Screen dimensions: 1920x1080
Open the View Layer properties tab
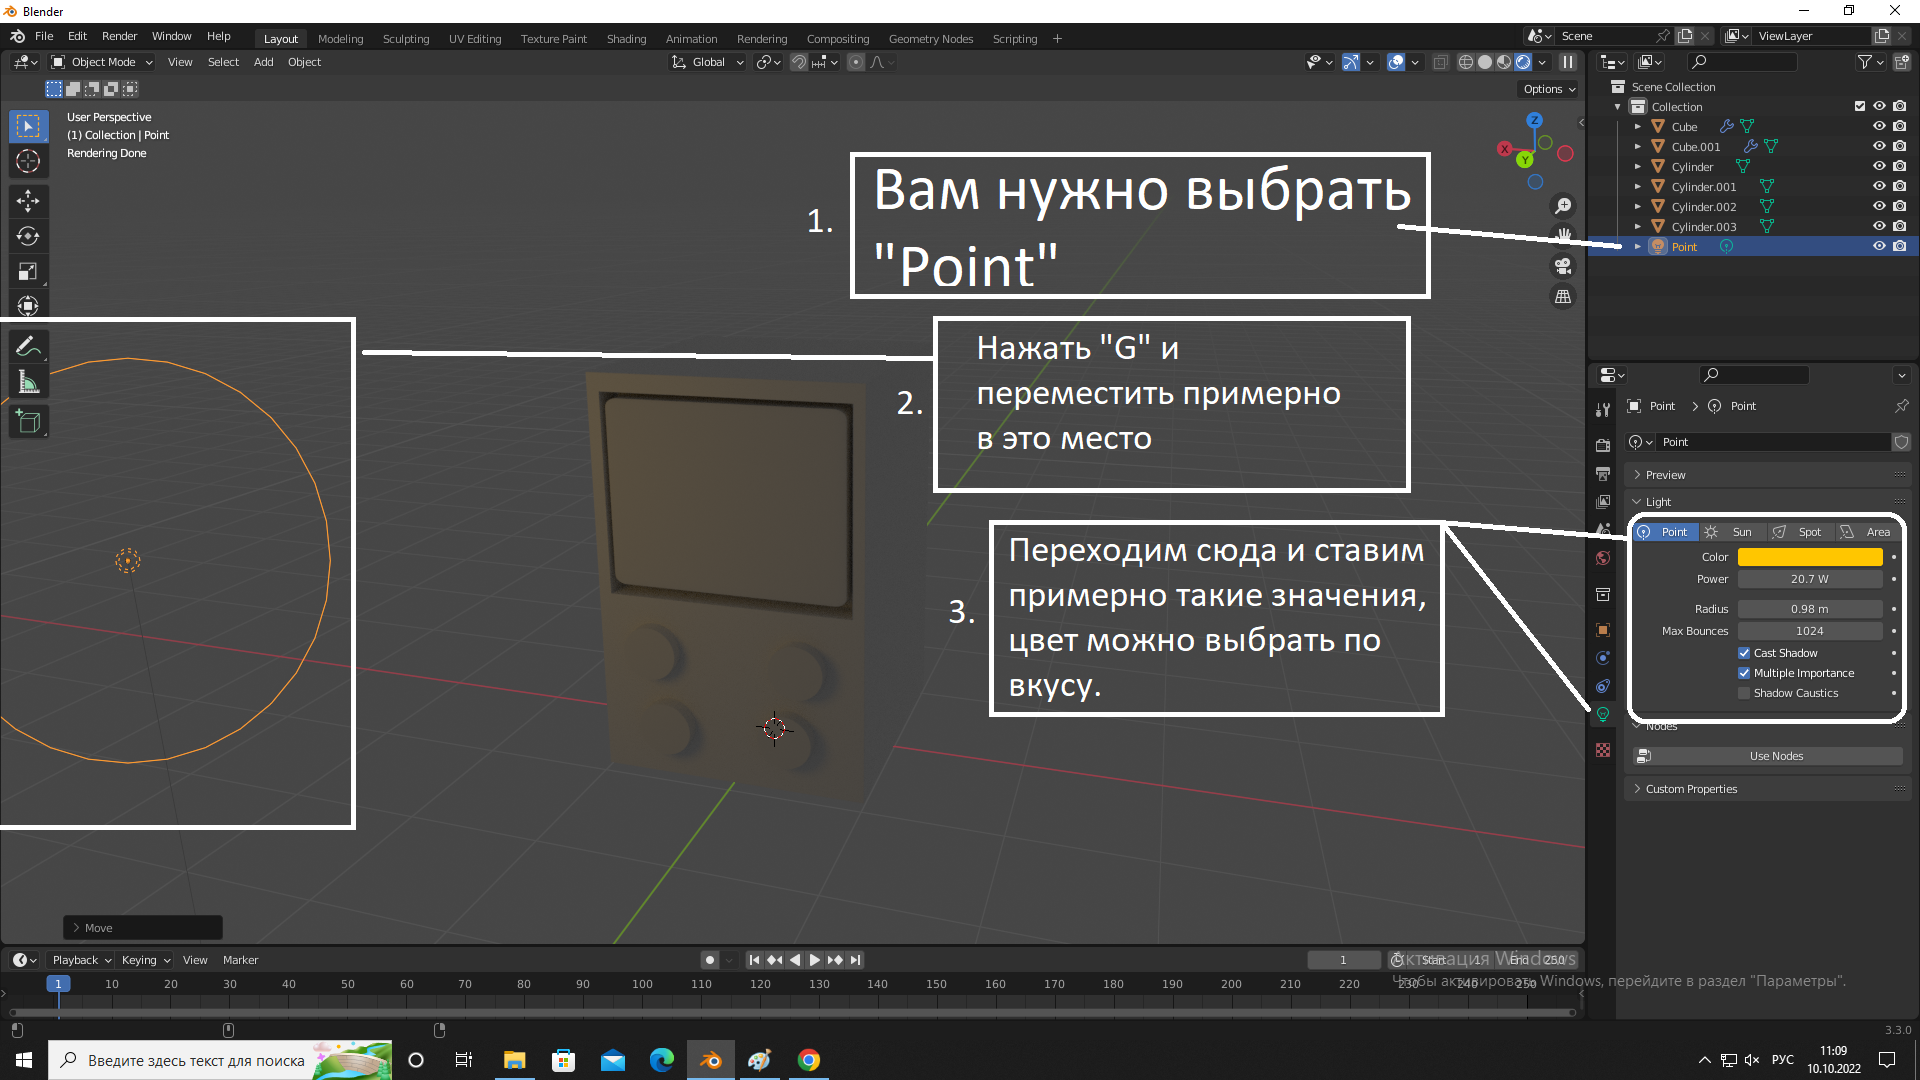(1603, 501)
